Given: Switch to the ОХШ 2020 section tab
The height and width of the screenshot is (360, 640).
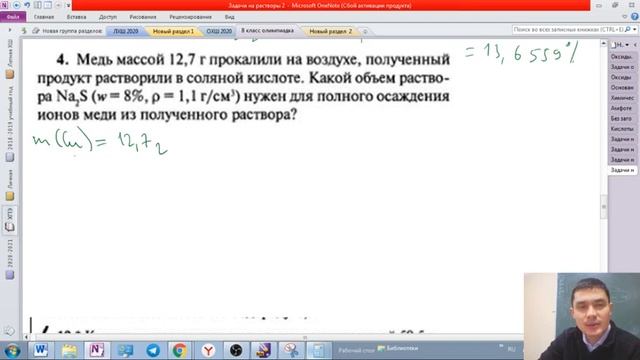Looking at the screenshot, I should click(x=219, y=31).
